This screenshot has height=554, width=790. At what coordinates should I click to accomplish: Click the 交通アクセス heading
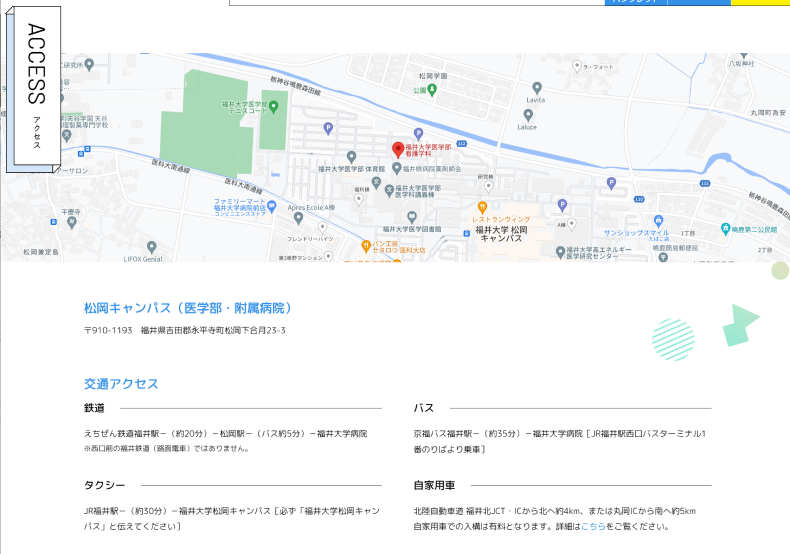121,384
